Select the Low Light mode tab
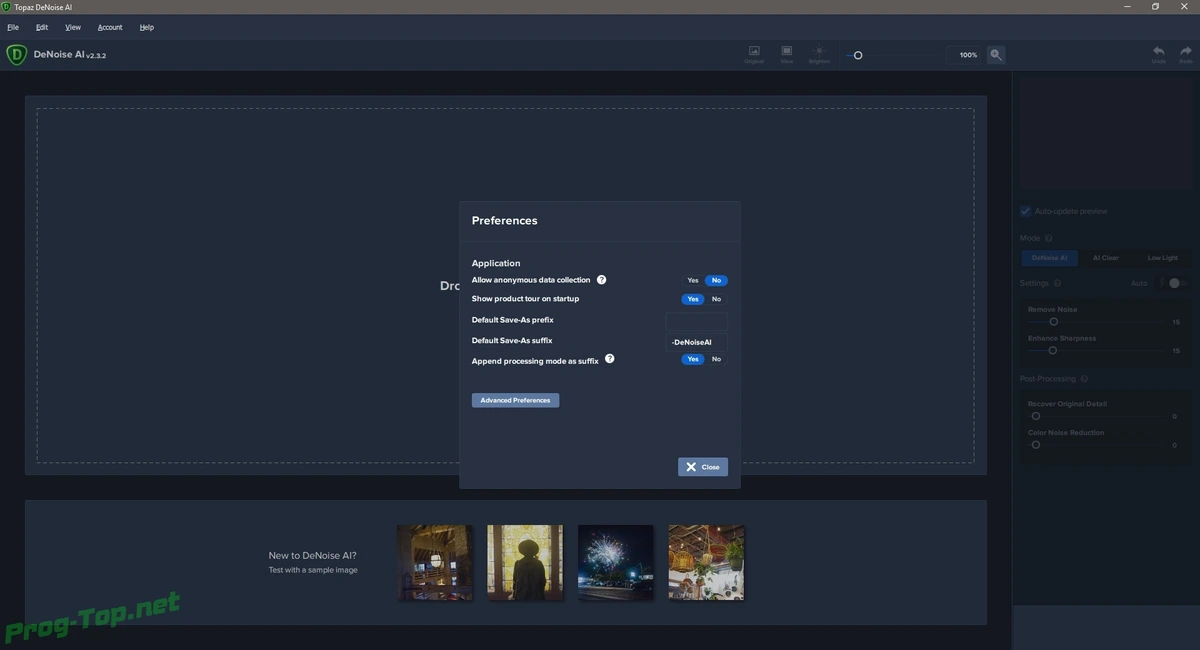The width and height of the screenshot is (1200, 650). [x=1163, y=258]
